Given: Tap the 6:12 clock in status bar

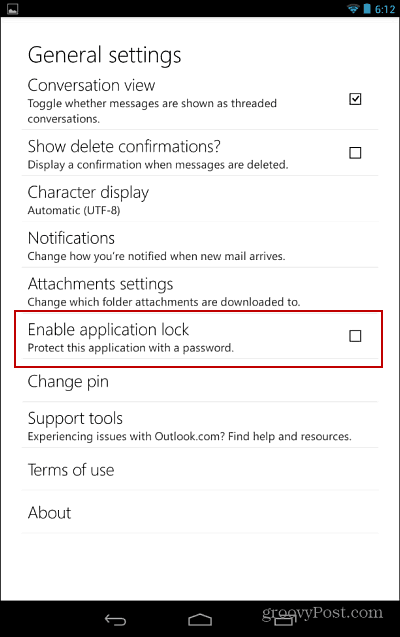Looking at the screenshot, I should pos(385,9).
